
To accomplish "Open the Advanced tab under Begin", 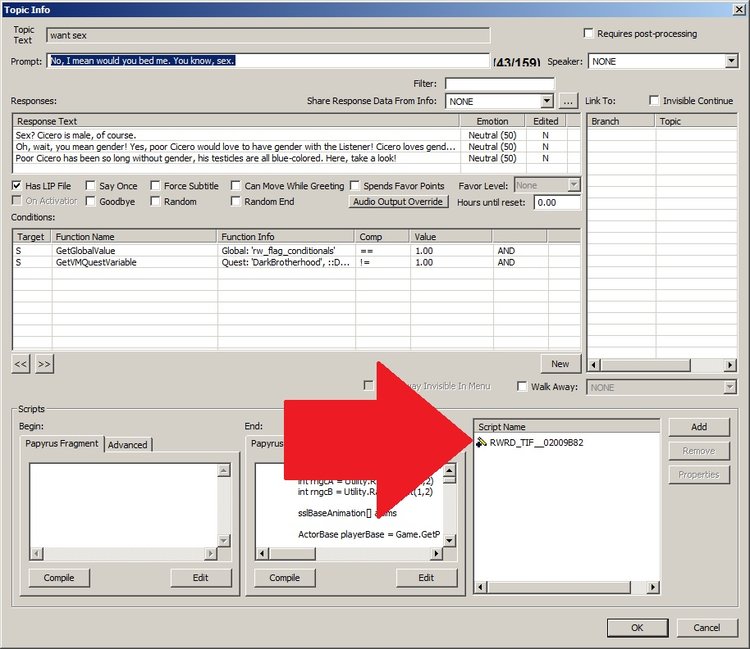I will pyautogui.click(x=127, y=445).
